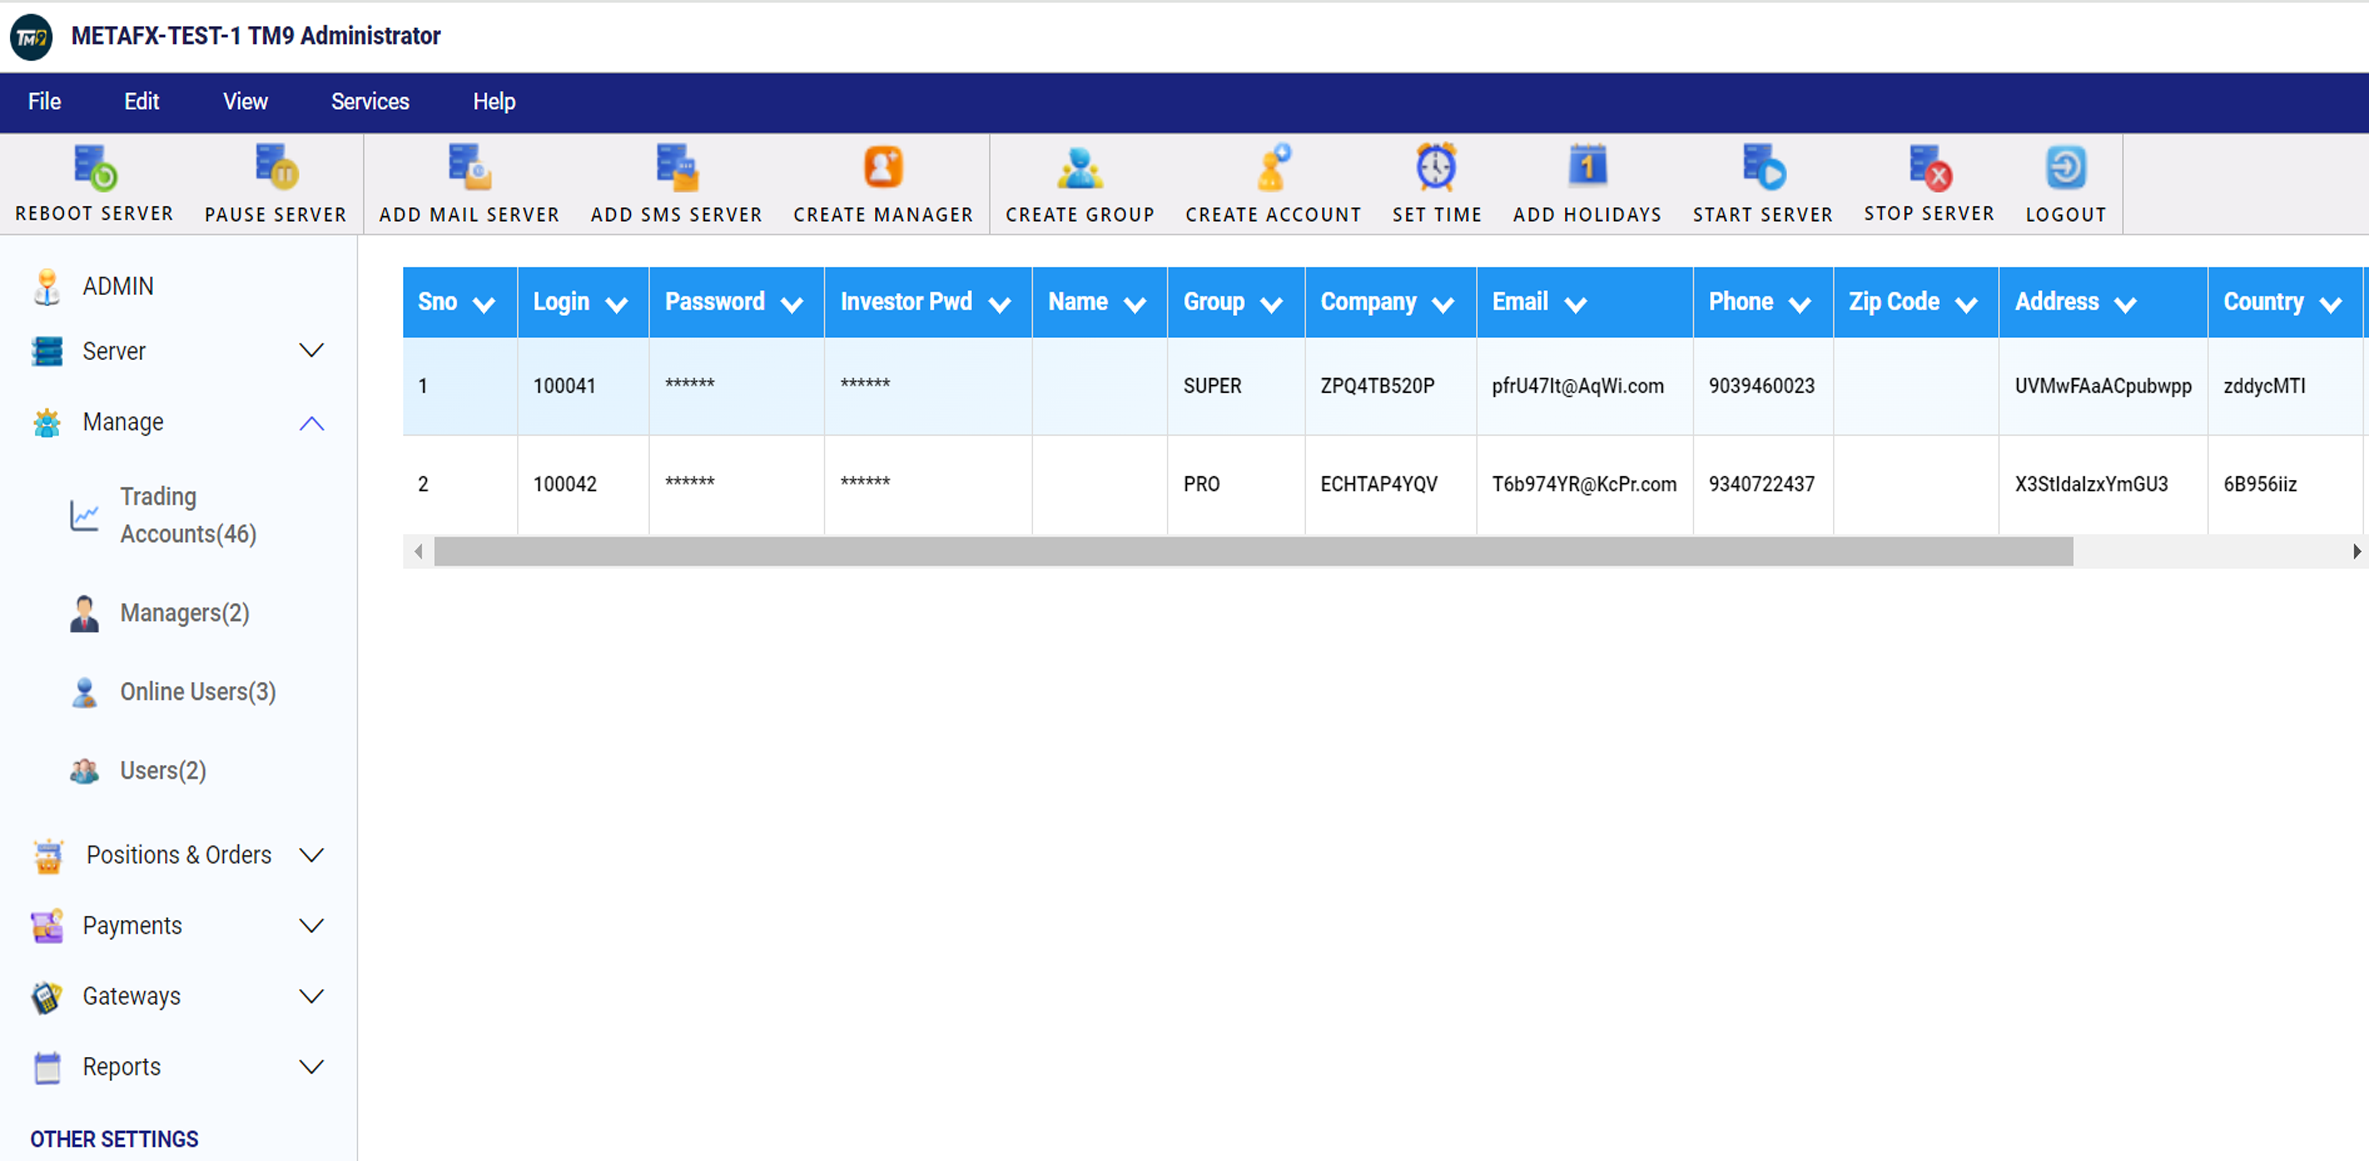Image resolution: width=2369 pixels, height=1161 pixels.
Task: Open Trading Accounts(46) list
Action: 188,515
